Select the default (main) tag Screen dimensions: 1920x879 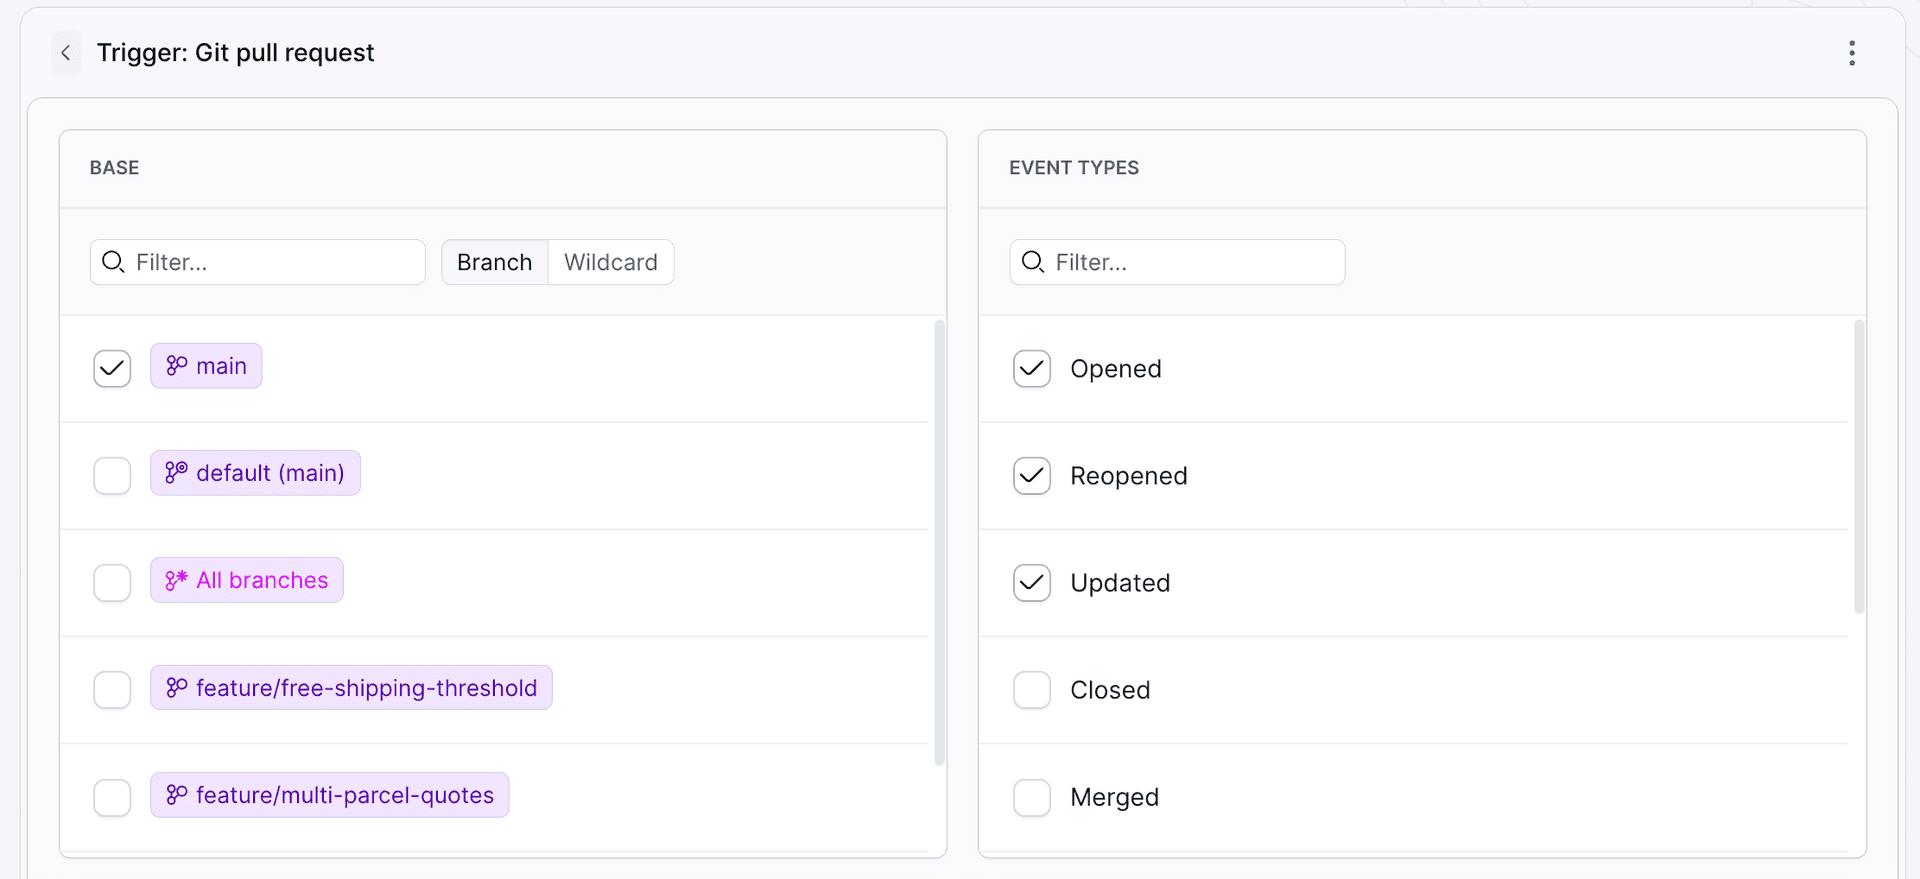tap(255, 473)
